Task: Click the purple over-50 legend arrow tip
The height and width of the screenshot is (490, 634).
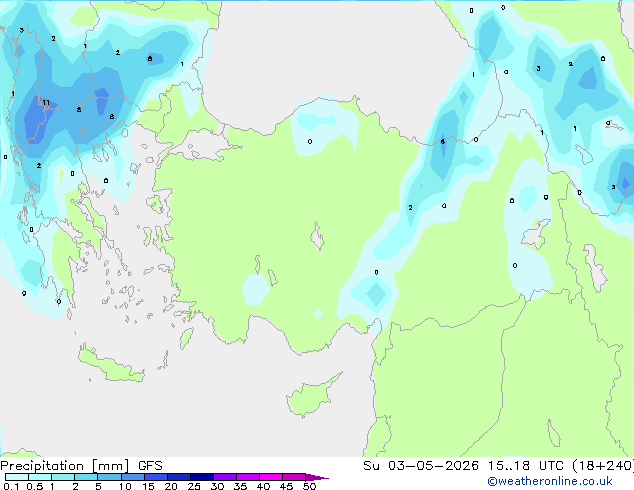Action: click(317, 477)
